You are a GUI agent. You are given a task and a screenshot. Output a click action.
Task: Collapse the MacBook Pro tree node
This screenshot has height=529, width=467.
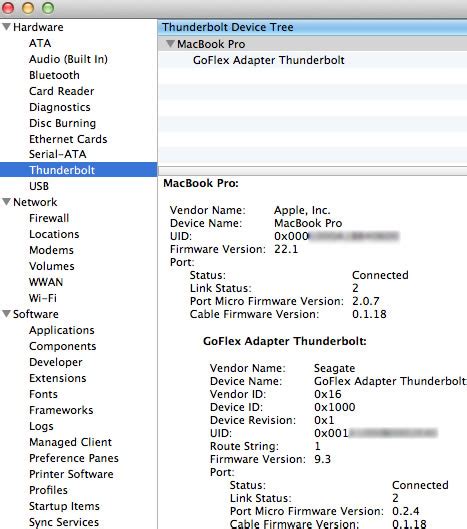(x=171, y=44)
